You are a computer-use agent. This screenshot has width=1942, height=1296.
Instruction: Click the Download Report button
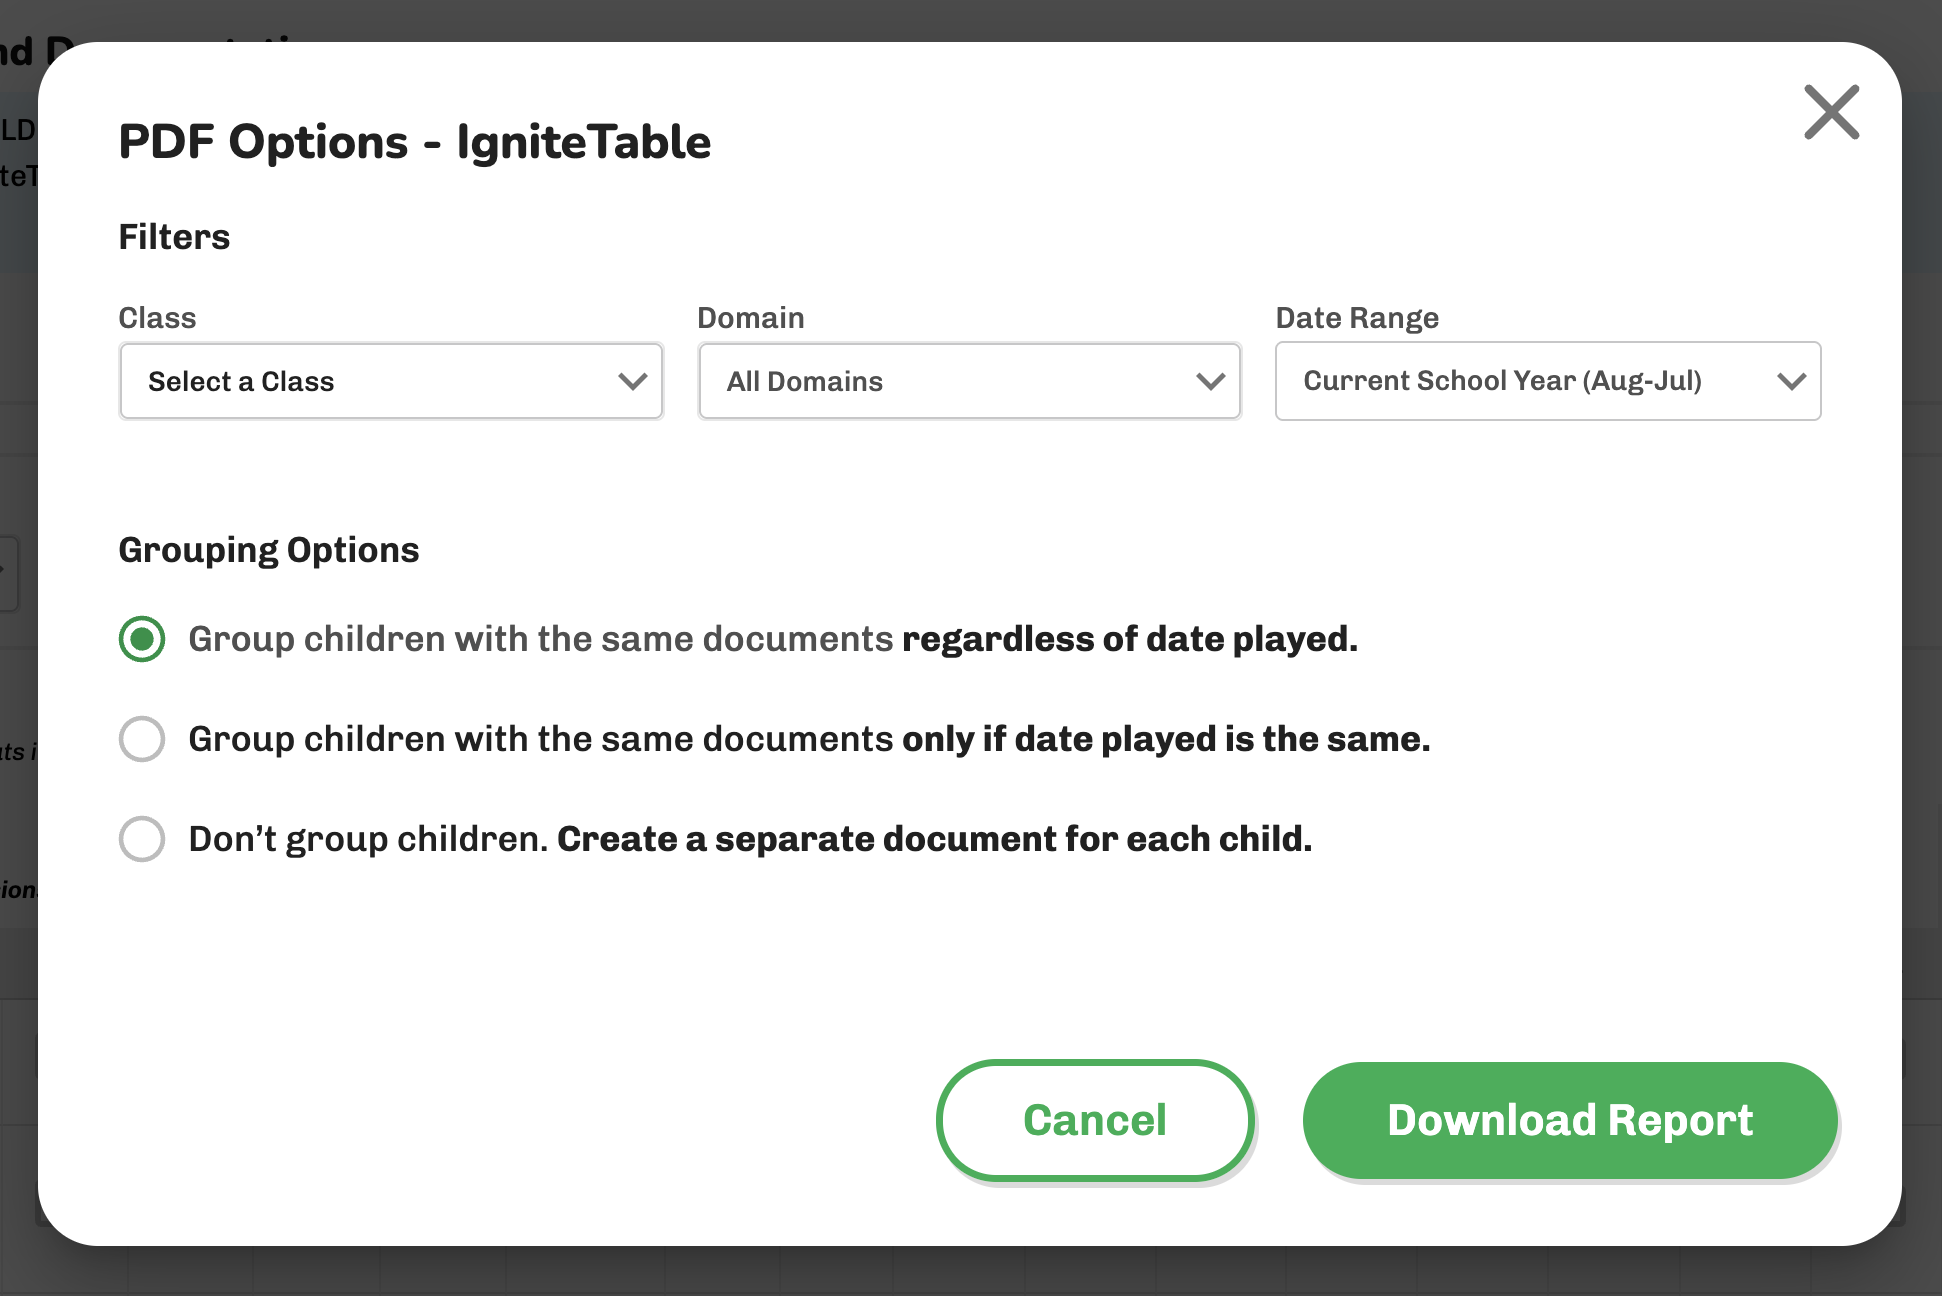pos(1570,1120)
